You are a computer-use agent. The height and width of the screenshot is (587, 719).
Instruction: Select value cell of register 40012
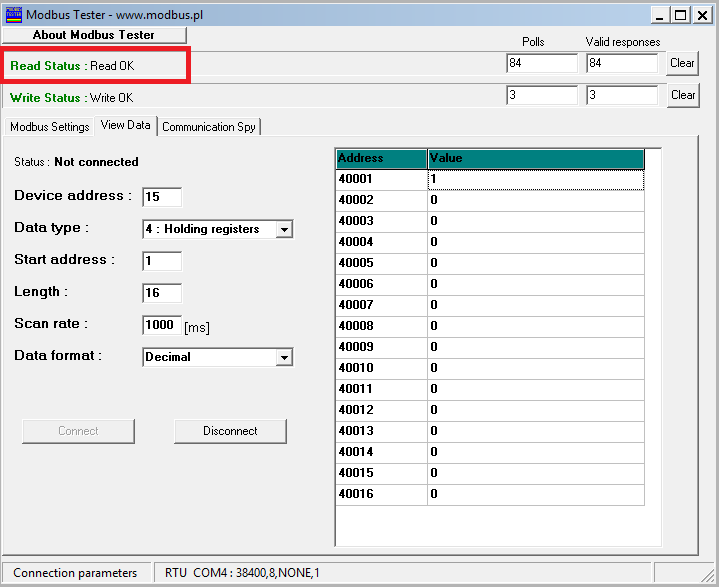click(x=536, y=410)
